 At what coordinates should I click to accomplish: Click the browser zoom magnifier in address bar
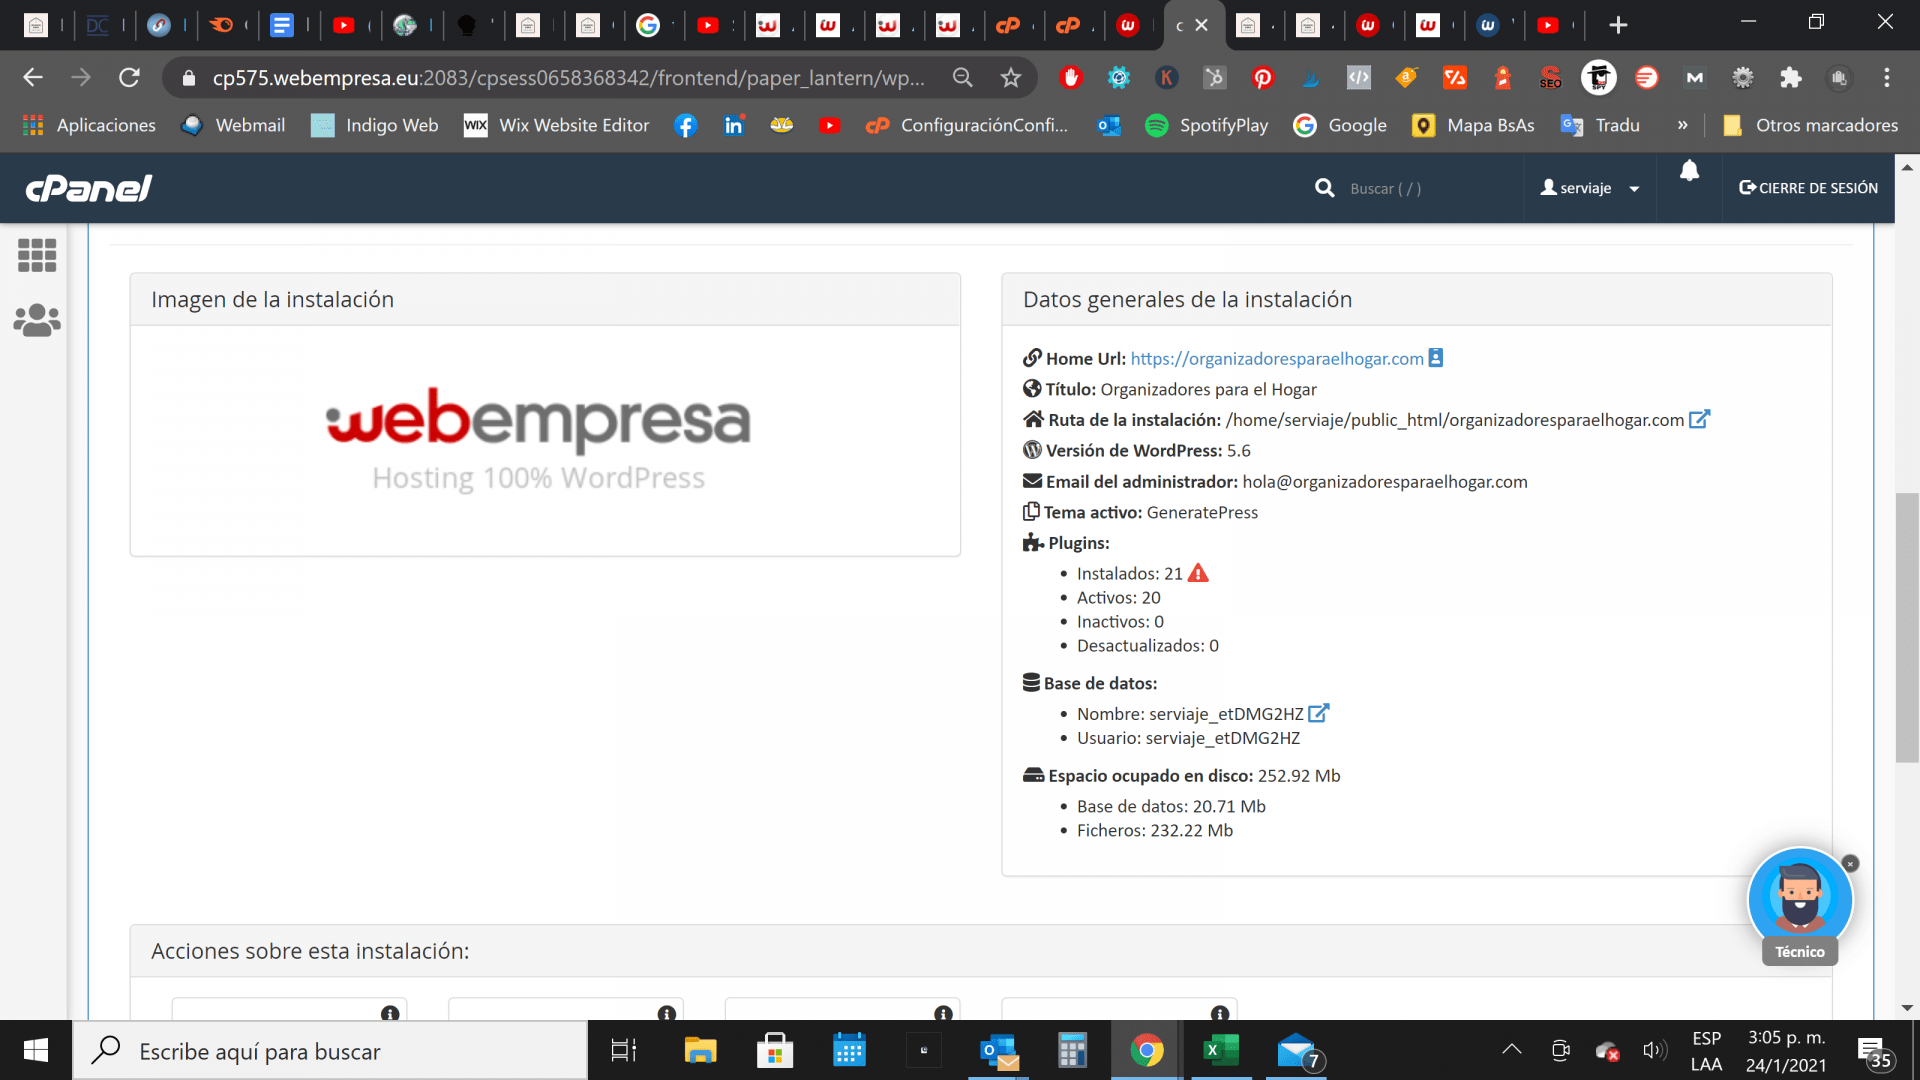(962, 77)
